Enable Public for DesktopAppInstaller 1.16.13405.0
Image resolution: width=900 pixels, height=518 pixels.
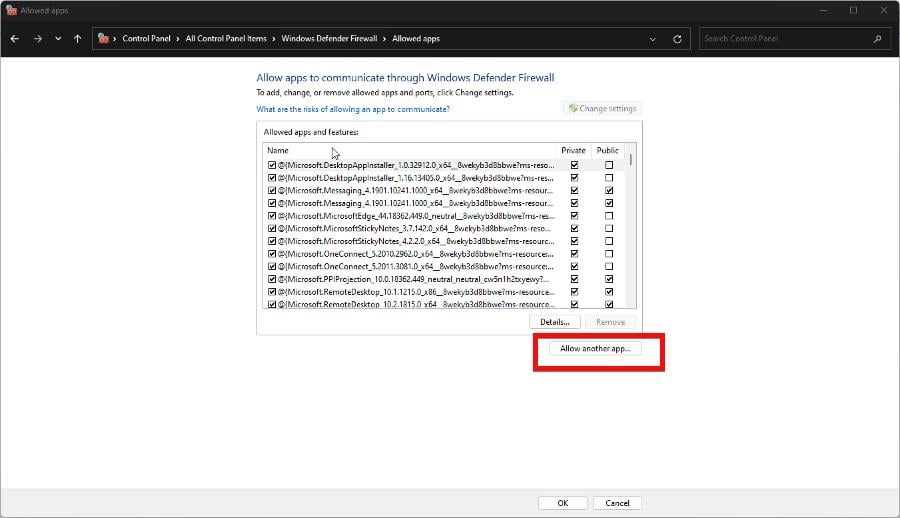click(609, 177)
